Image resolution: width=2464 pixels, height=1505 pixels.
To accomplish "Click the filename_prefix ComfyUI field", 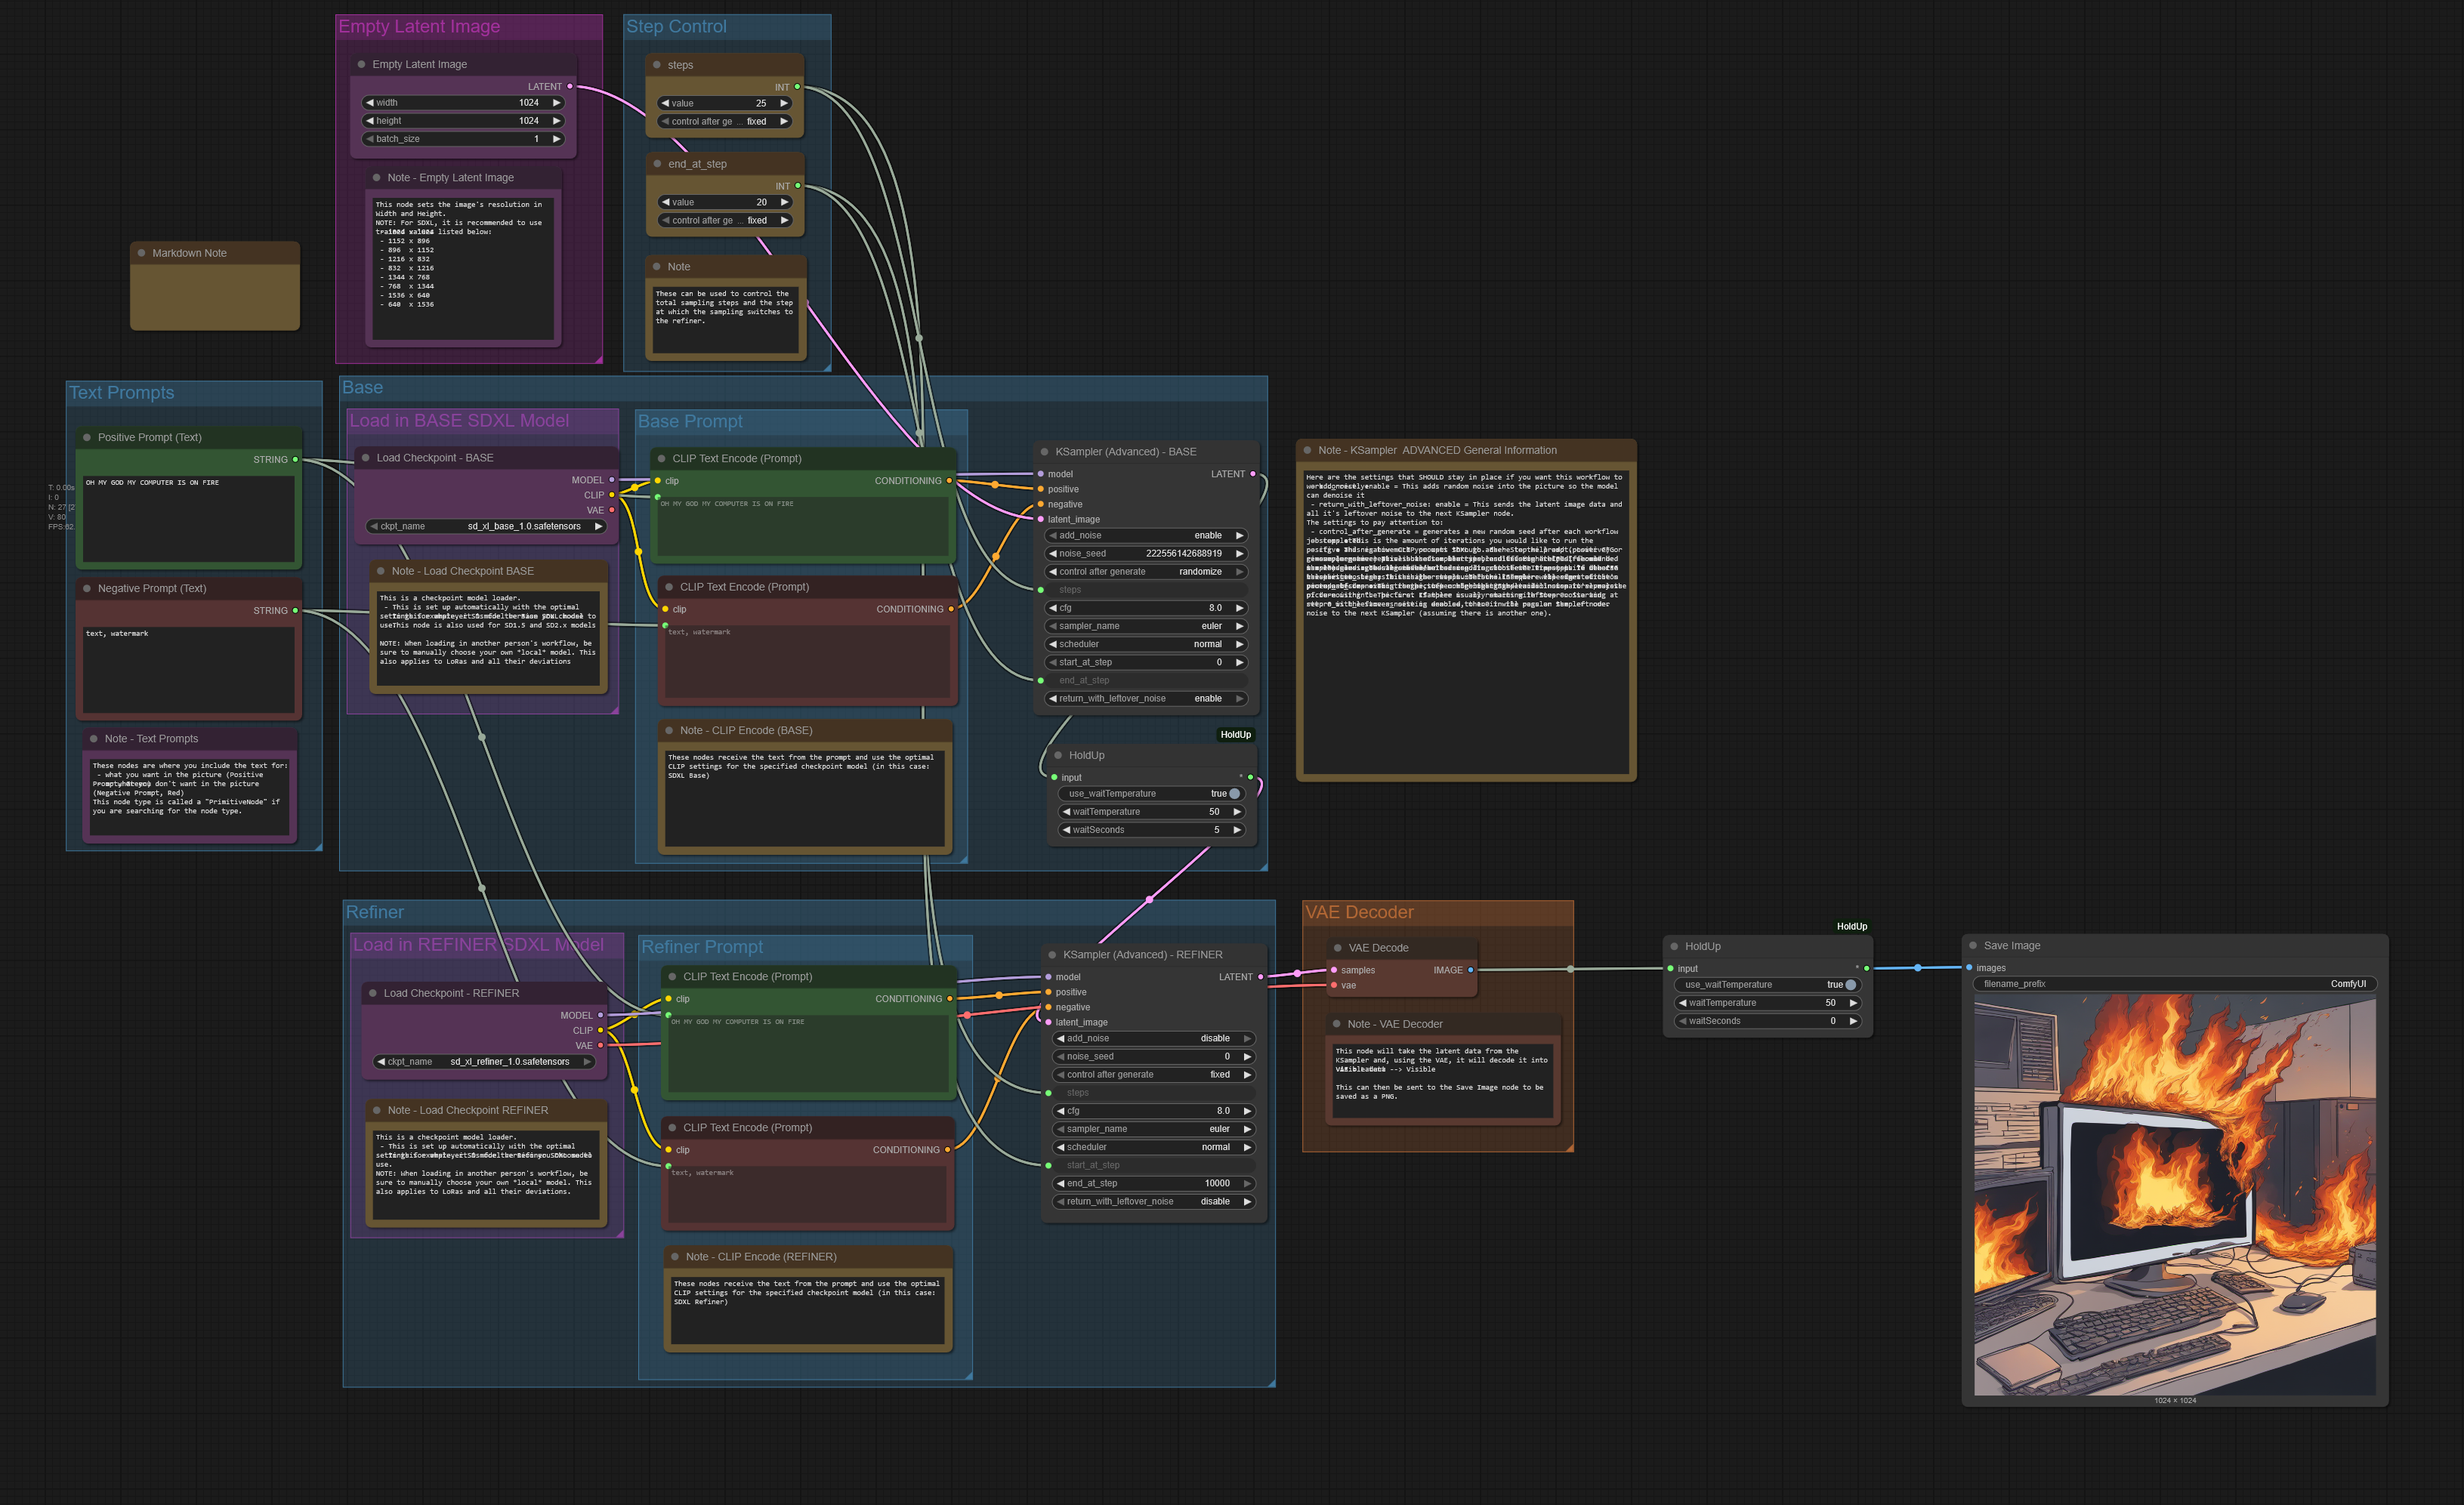I will (x=2174, y=984).
